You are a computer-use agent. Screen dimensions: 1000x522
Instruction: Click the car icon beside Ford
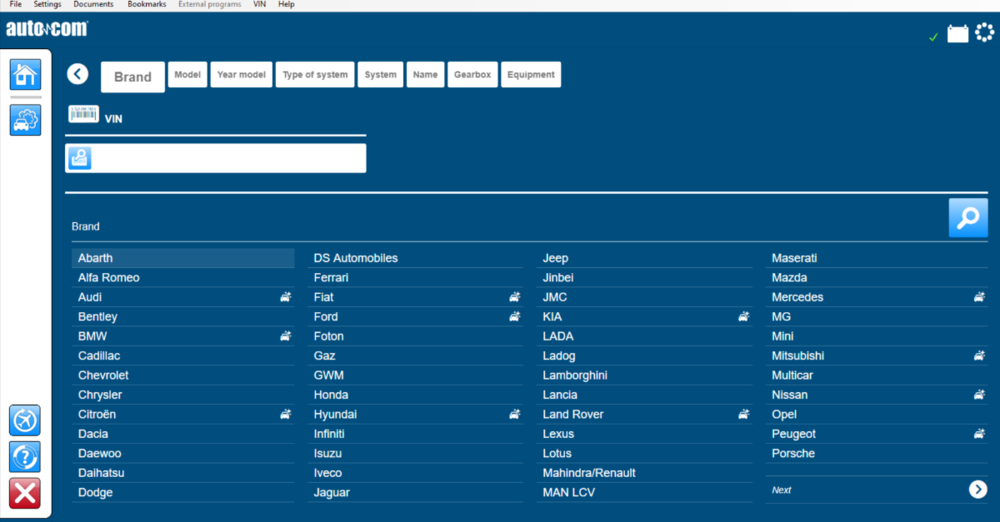(515, 317)
